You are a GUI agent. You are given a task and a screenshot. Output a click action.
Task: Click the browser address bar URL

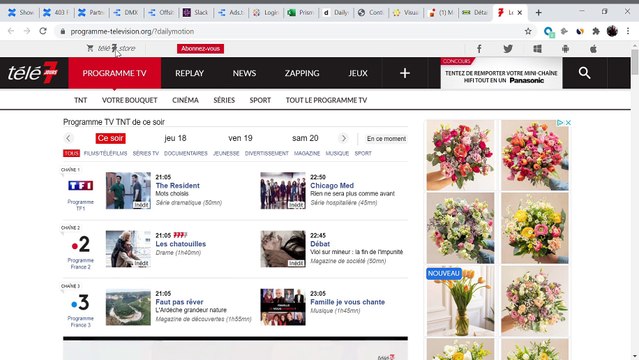click(x=132, y=31)
